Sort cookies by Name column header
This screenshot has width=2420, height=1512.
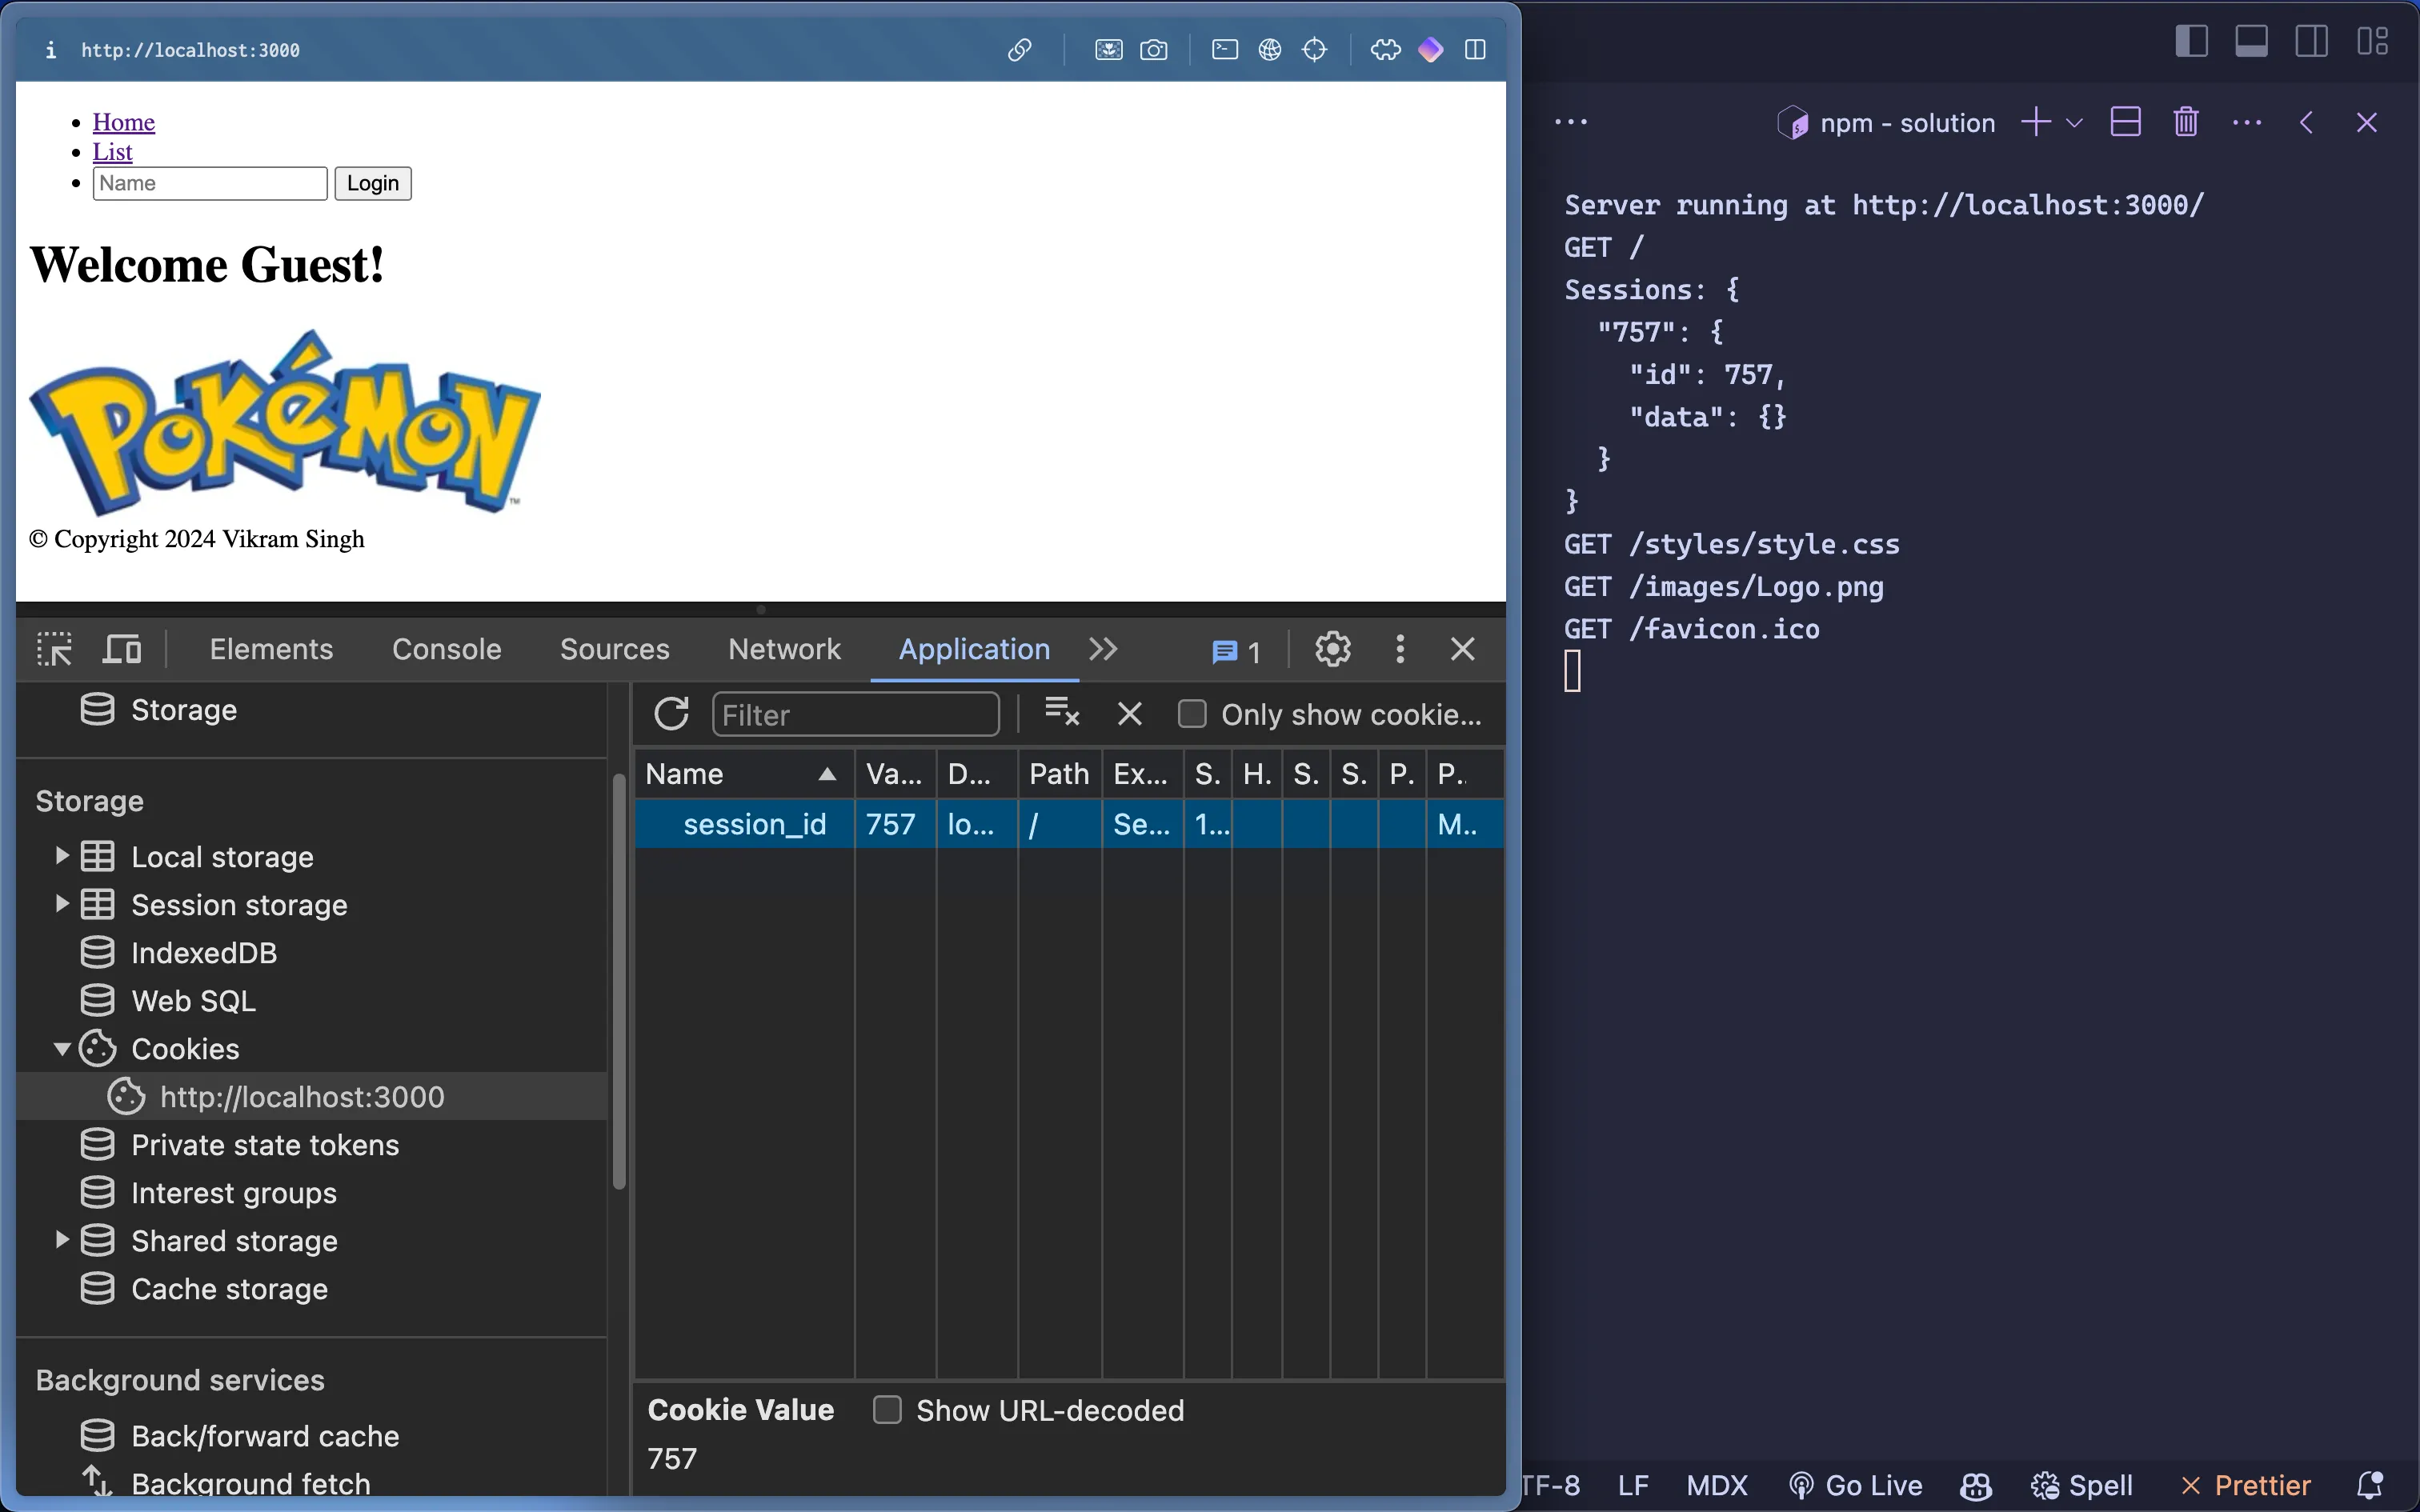point(744,774)
